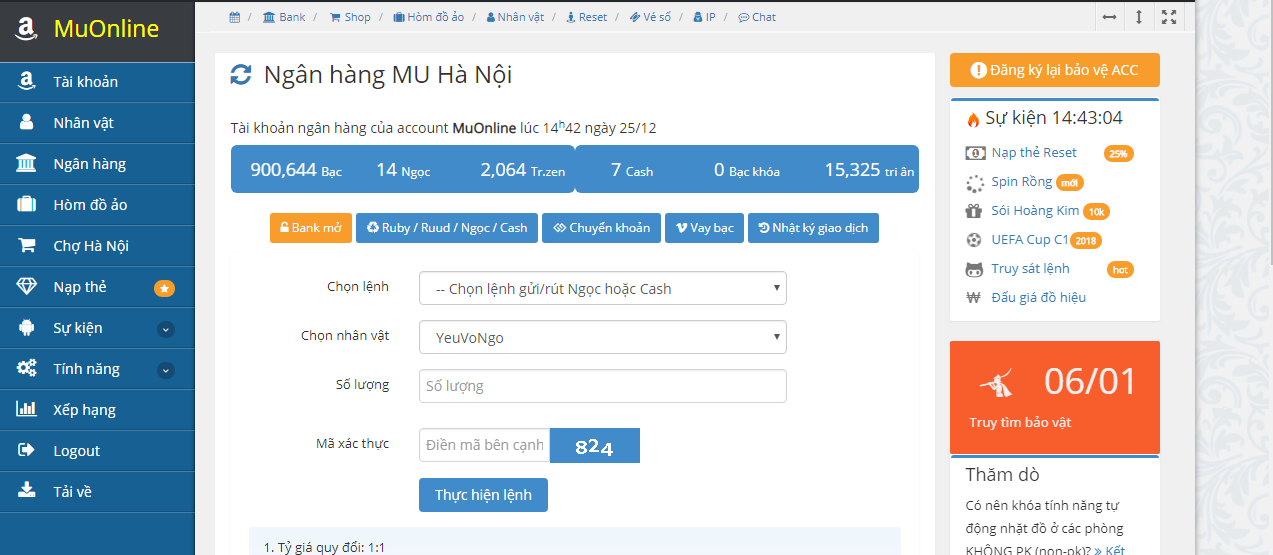Screen dimensions: 1273x555
Task: Click the Thực hiện lệnh button
Action: click(x=483, y=495)
